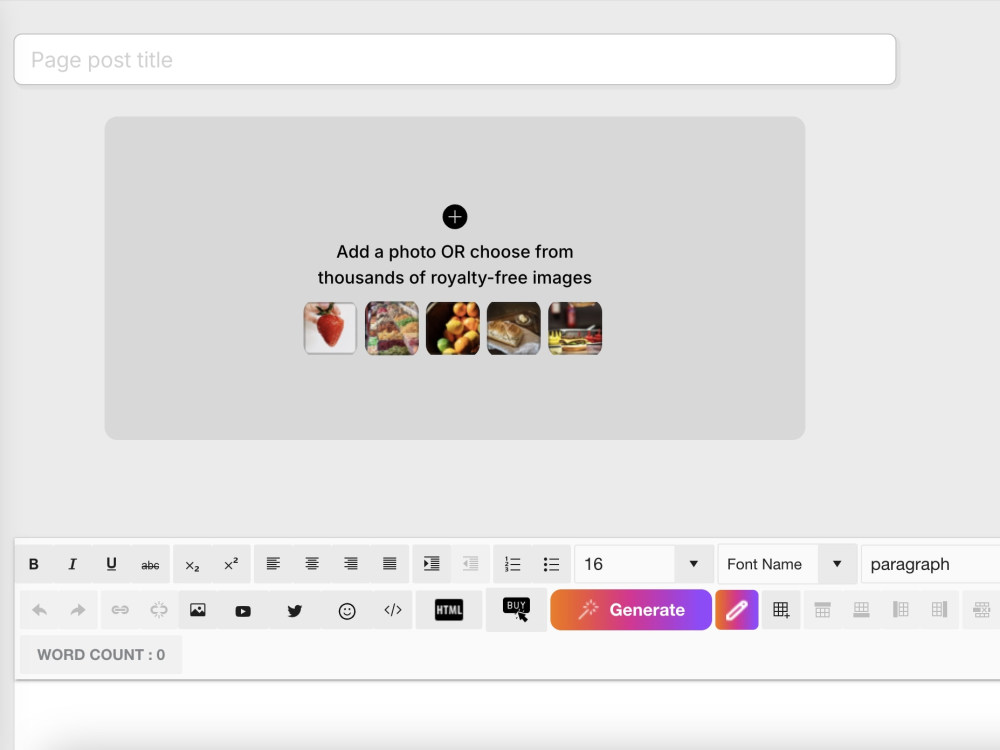1000x750 pixels.
Task: Toggle underline formatting
Action: 111,564
